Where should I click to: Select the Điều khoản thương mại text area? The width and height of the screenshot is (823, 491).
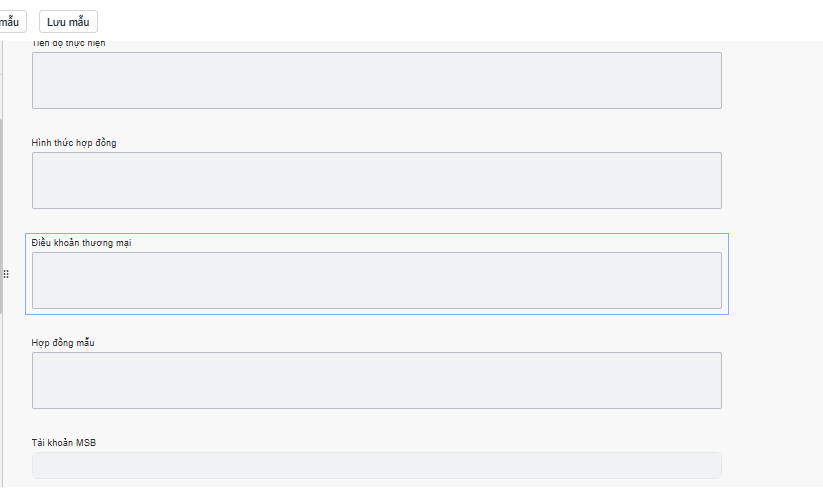tap(376, 280)
